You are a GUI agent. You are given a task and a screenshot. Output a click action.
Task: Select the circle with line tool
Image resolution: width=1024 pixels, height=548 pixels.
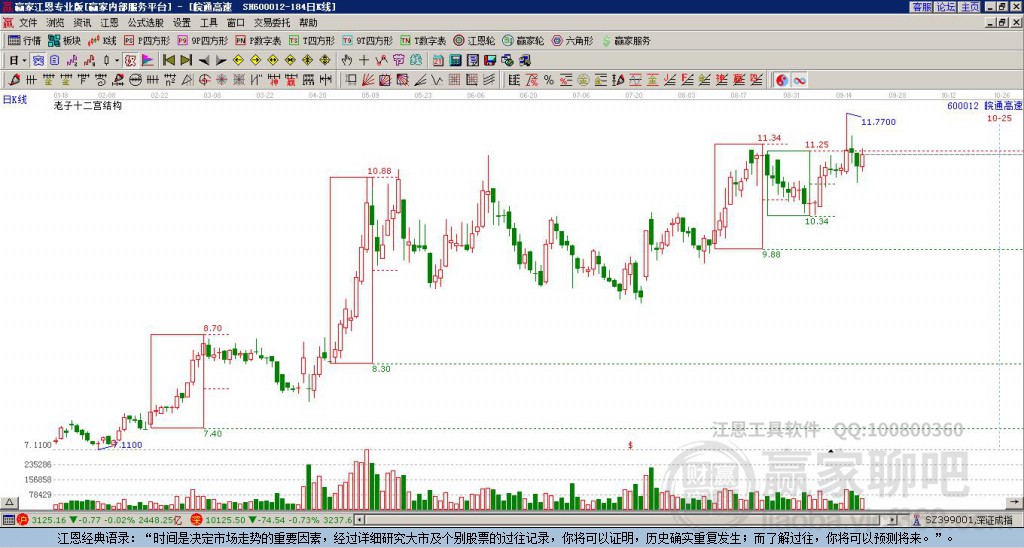135,80
